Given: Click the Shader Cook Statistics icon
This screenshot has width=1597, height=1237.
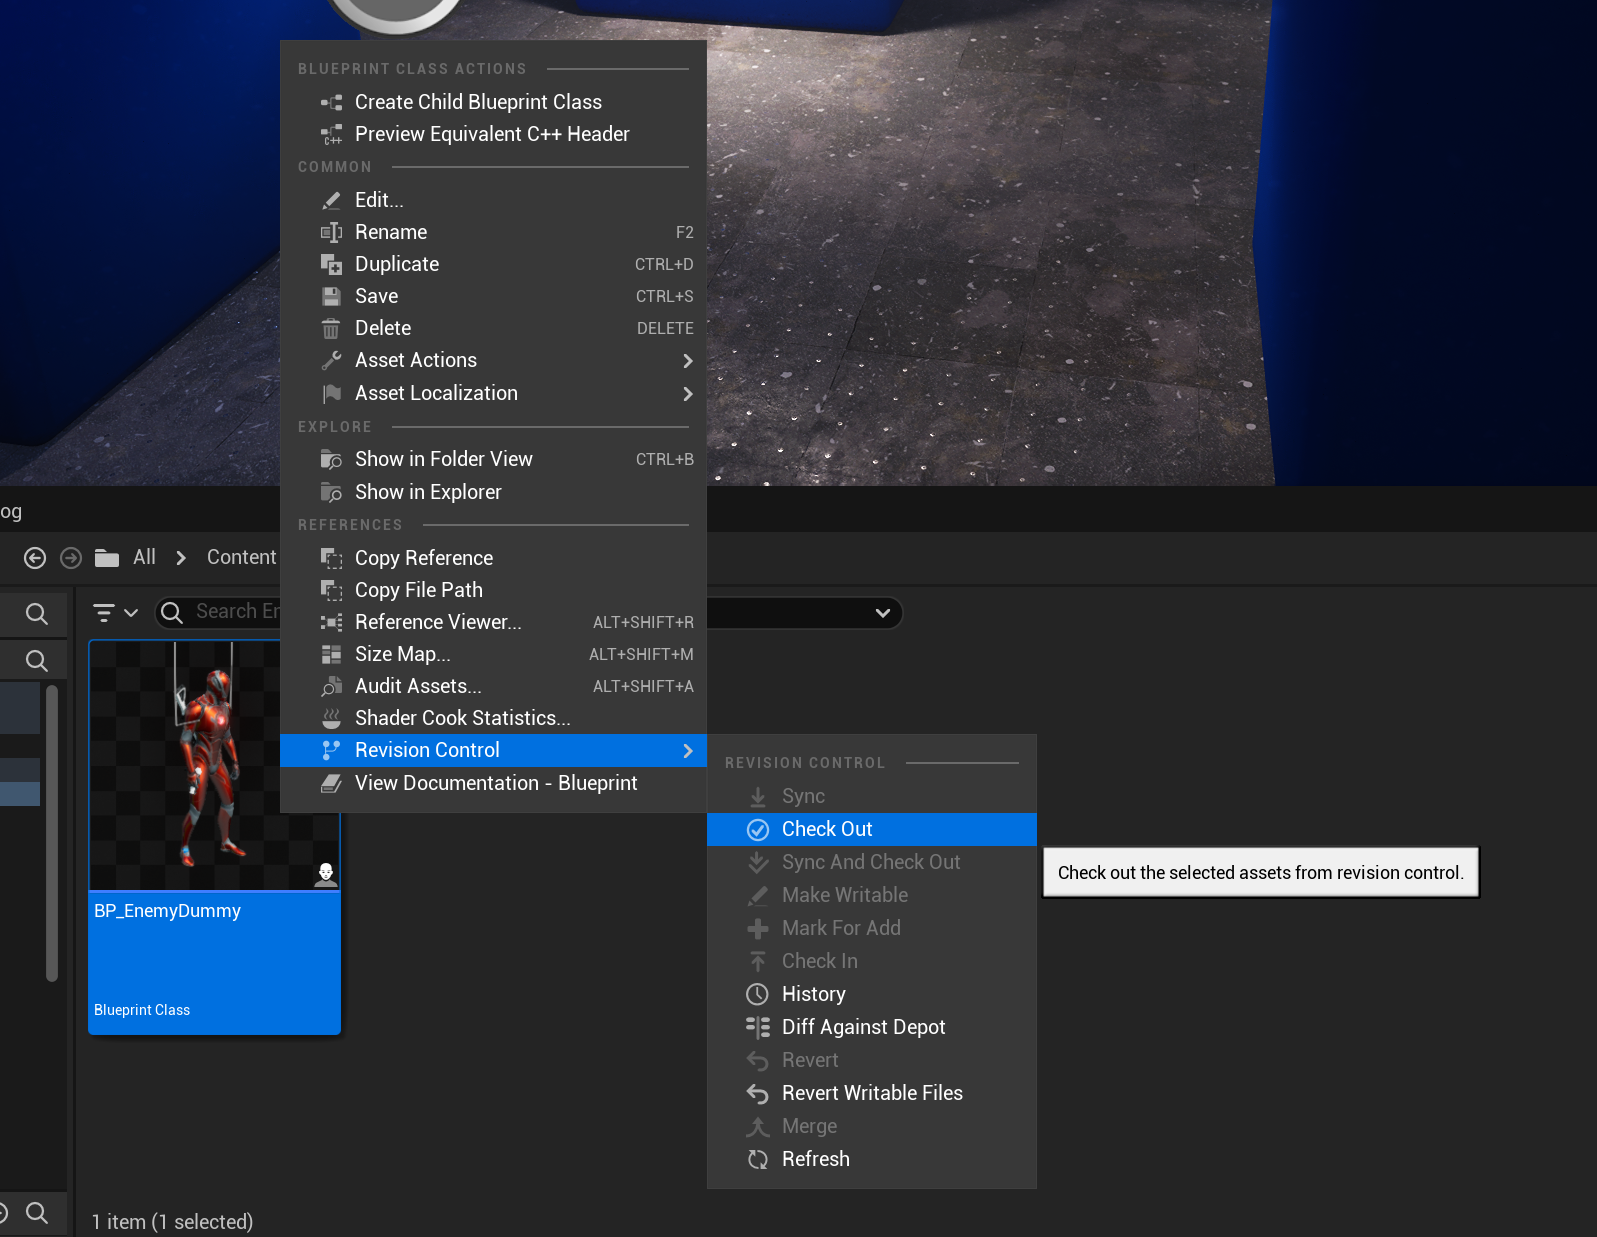Looking at the screenshot, I should [331, 718].
